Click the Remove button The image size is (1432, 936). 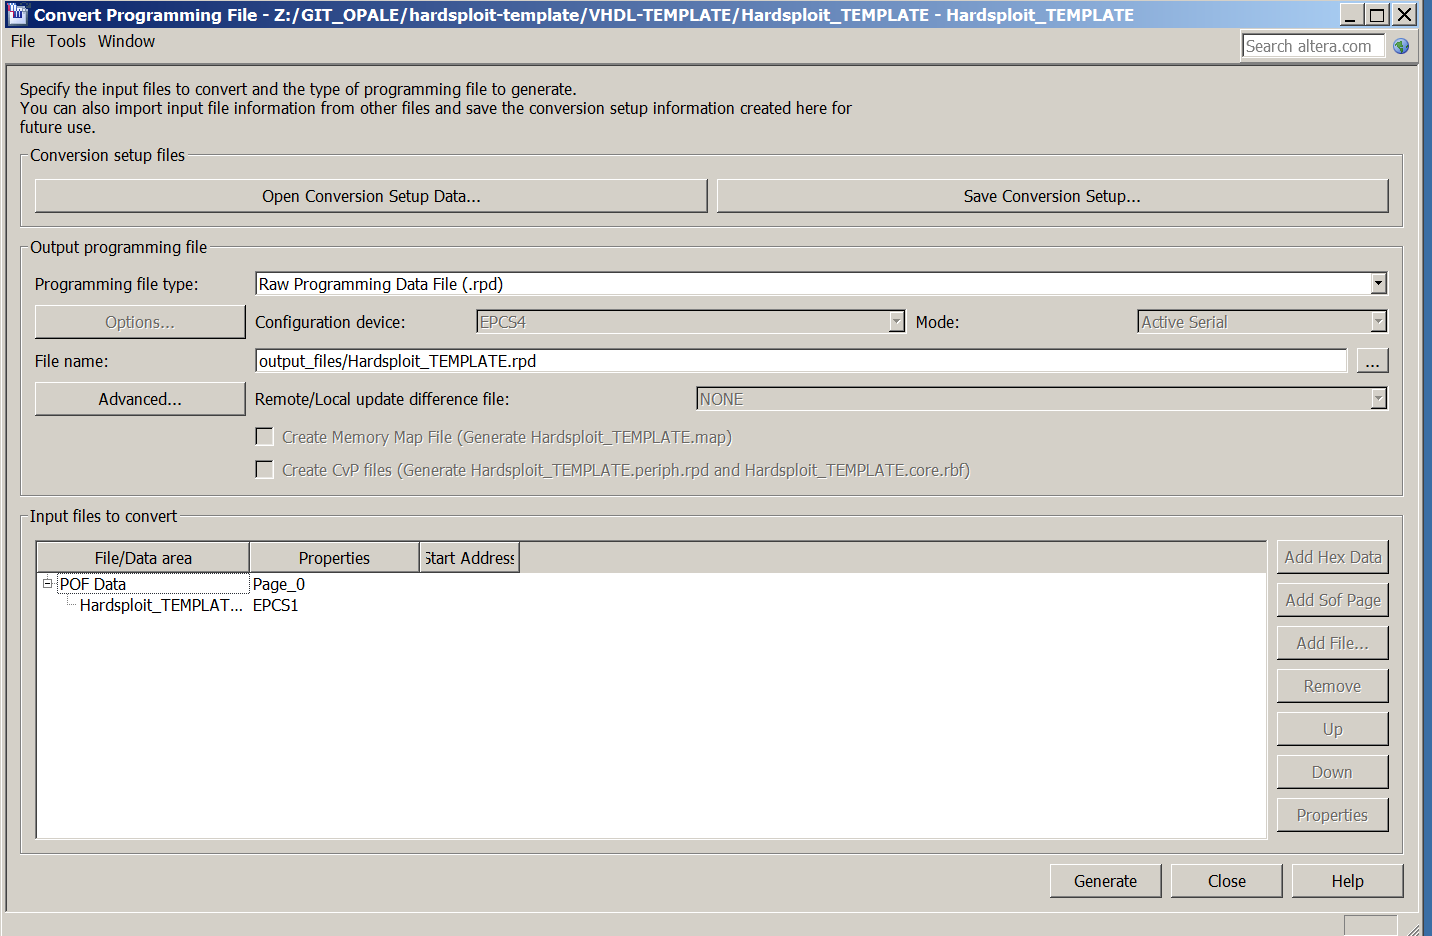1333,686
